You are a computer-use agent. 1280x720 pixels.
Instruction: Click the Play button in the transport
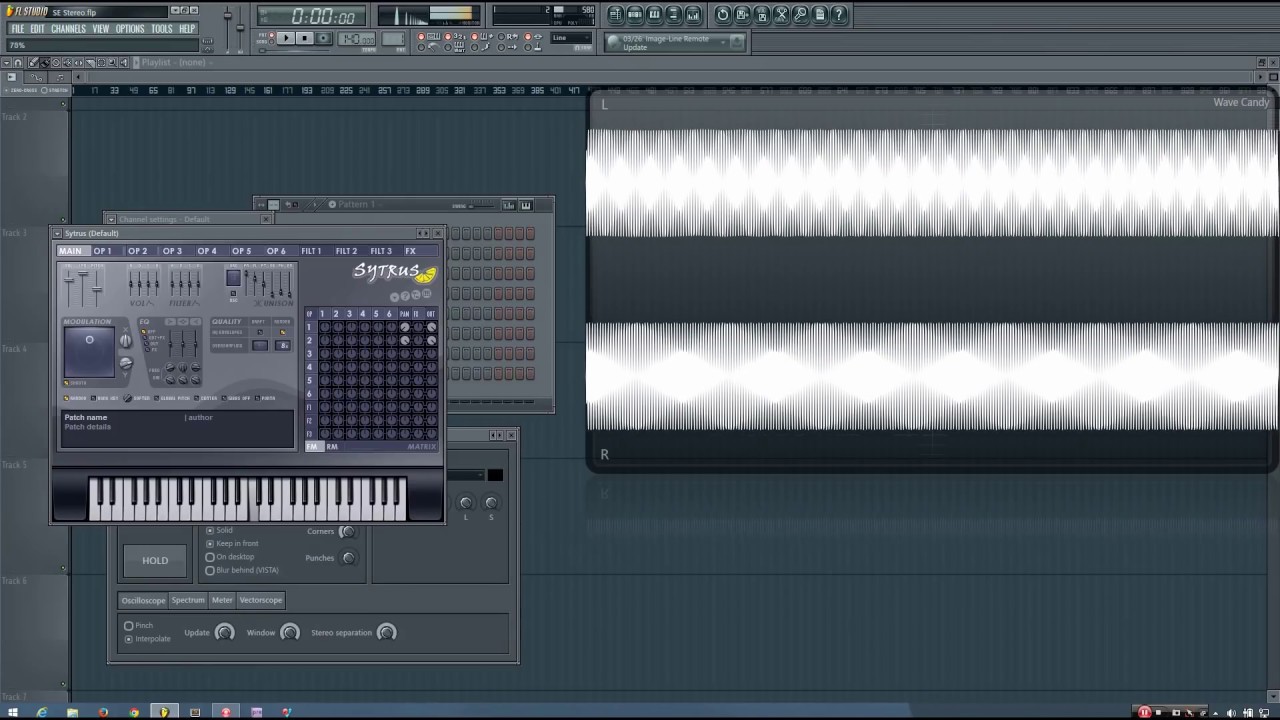286,39
